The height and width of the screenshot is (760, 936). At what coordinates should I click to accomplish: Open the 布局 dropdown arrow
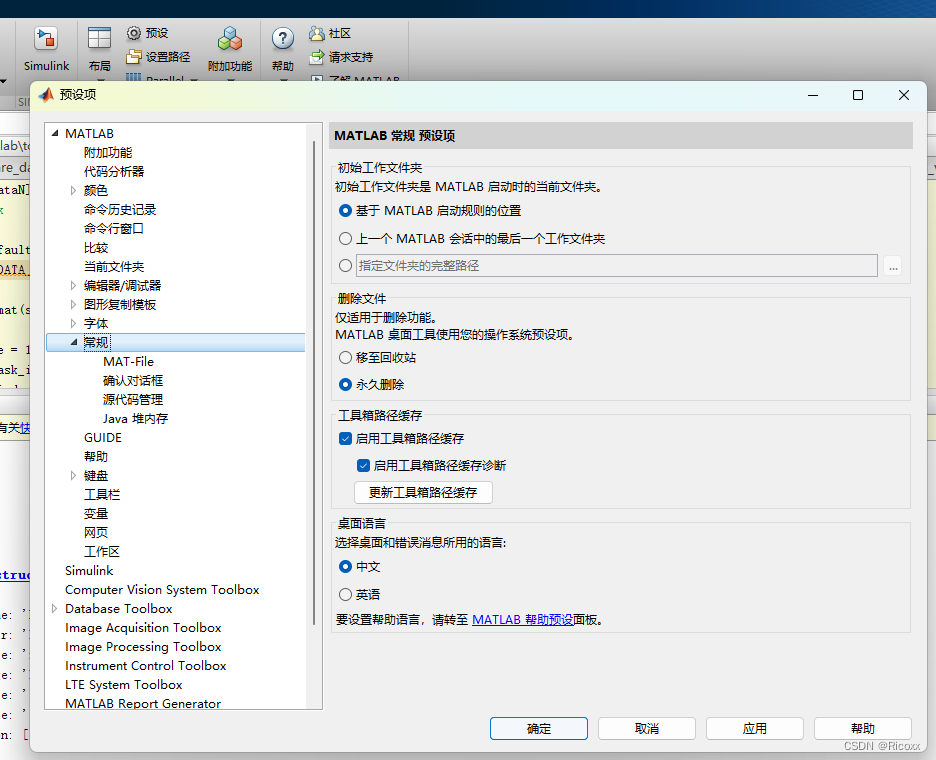100,79
